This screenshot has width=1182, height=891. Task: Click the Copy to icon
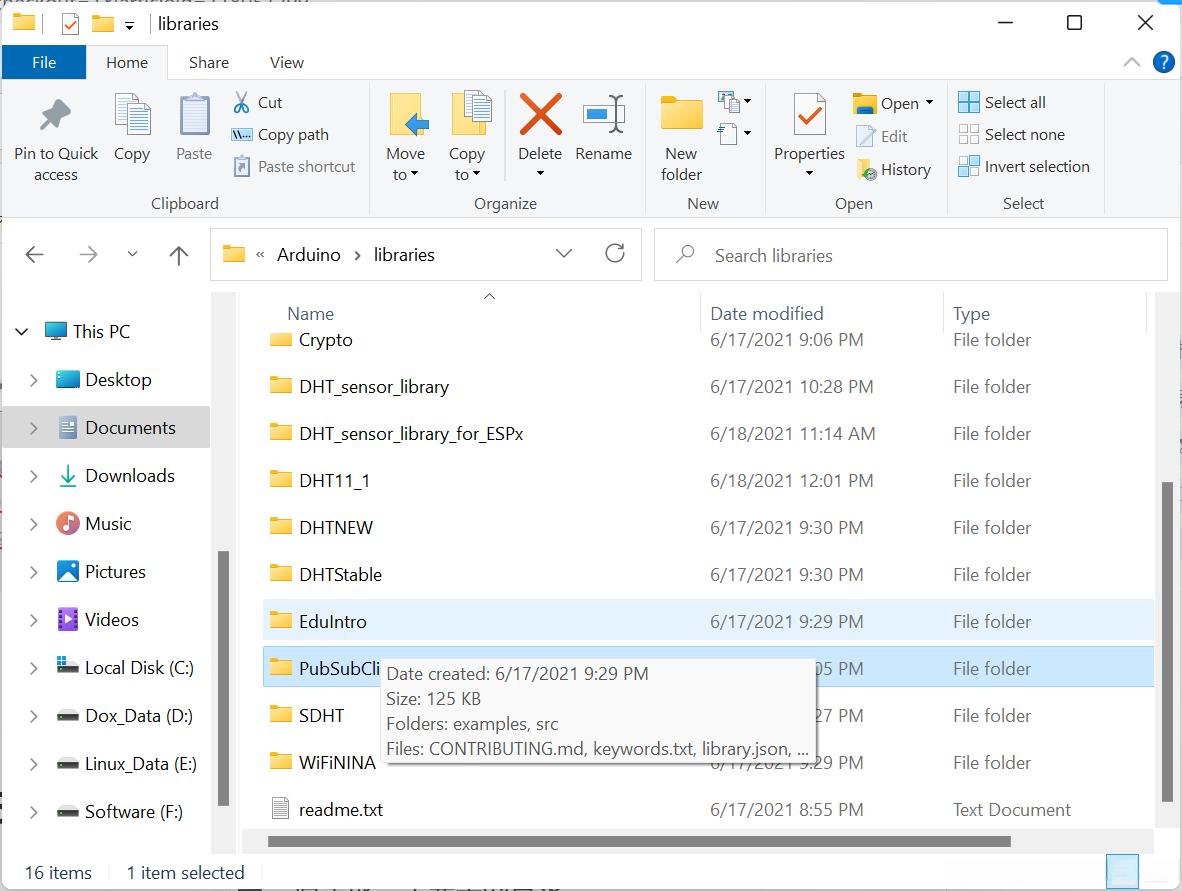pyautogui.click(x=470, y=114)
